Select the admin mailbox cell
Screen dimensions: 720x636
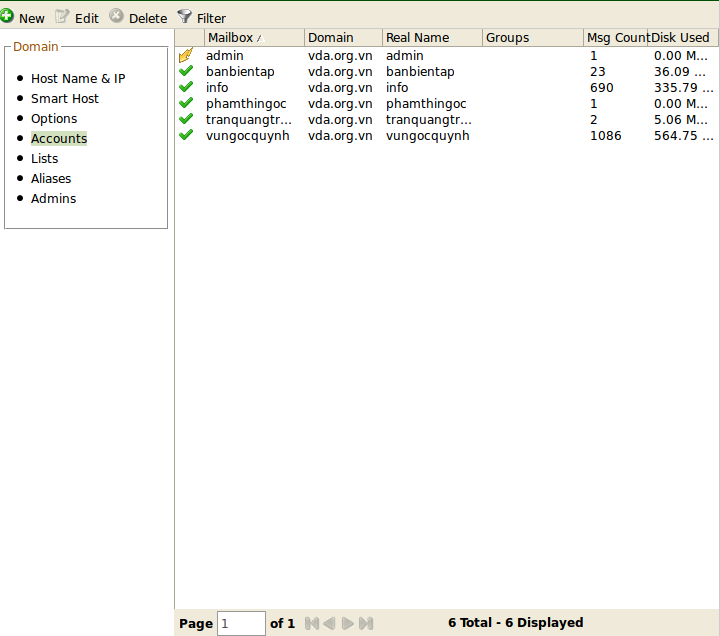(225, 56)
